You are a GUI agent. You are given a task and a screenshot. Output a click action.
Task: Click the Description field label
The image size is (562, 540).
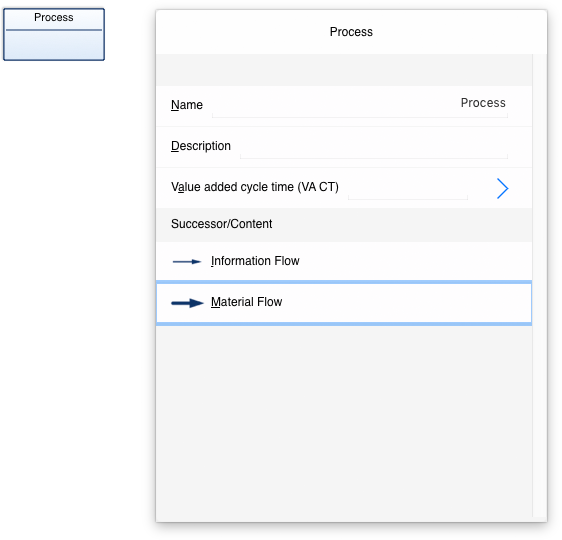pyautogui.click(x=201, y=146)
